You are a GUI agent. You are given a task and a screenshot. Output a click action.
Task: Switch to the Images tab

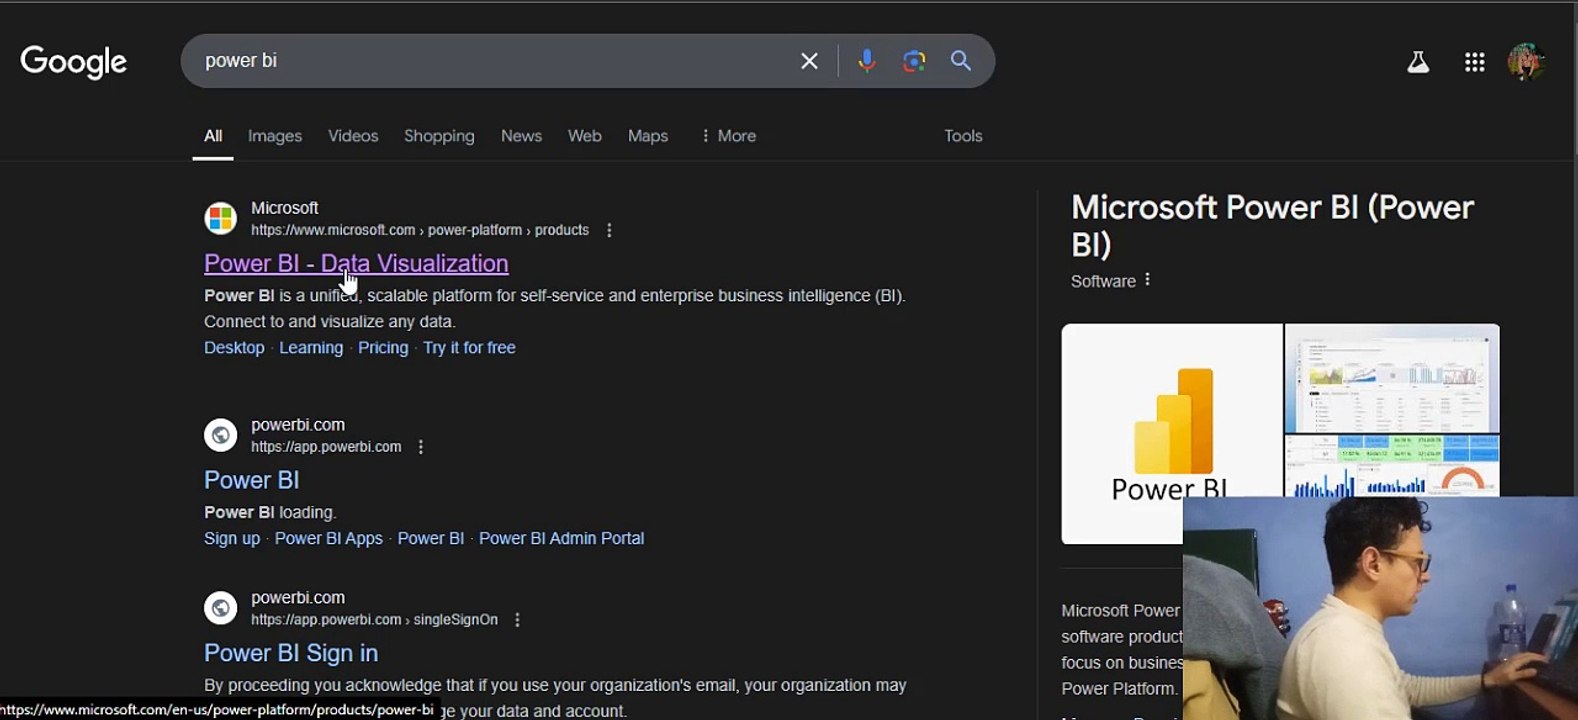click(x=275, y=136)
